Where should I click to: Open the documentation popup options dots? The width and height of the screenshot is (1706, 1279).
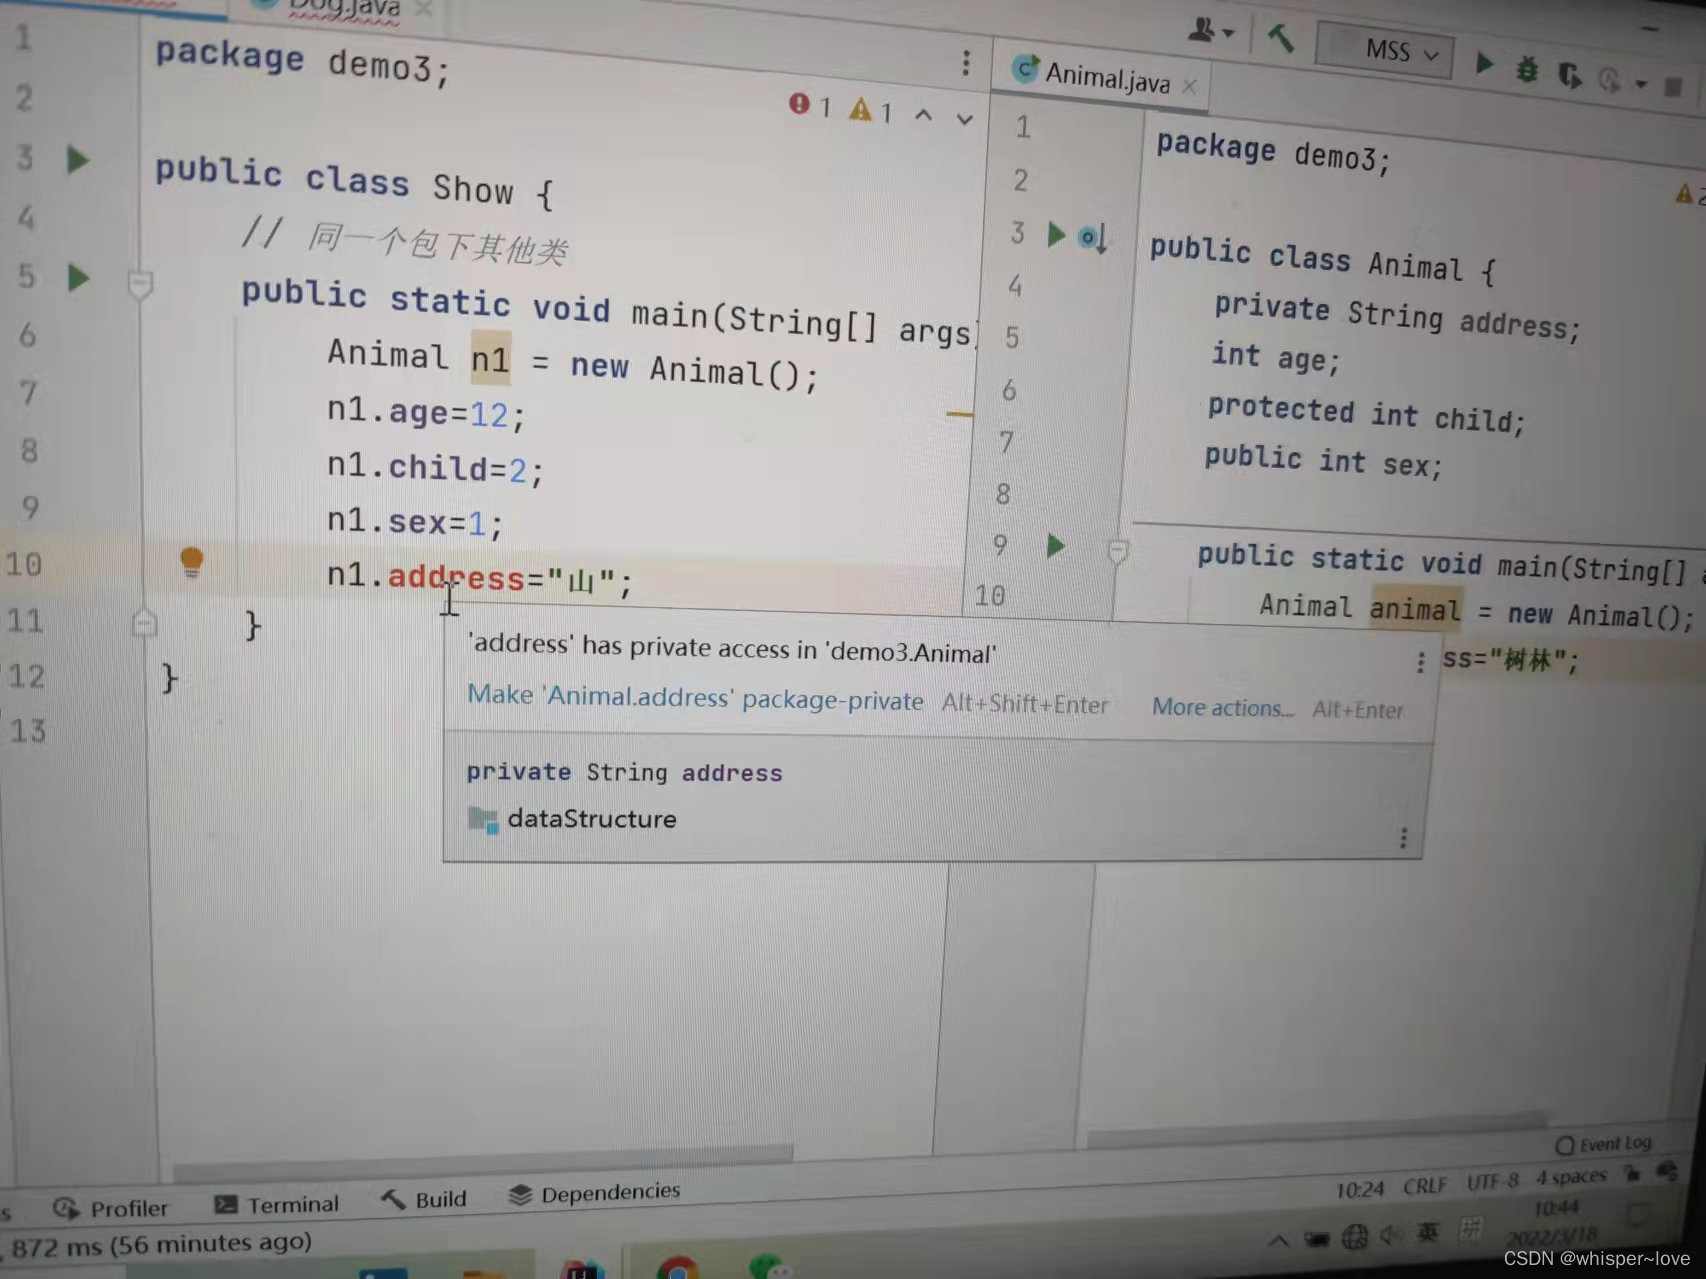click(1403, 837)
